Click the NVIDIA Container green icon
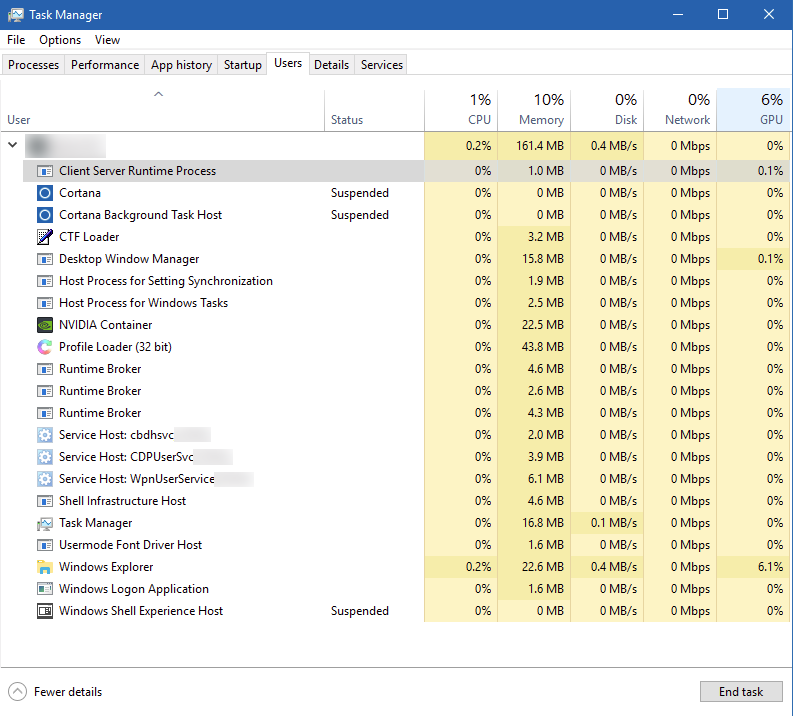793x716 pixels. coord(45,325)
